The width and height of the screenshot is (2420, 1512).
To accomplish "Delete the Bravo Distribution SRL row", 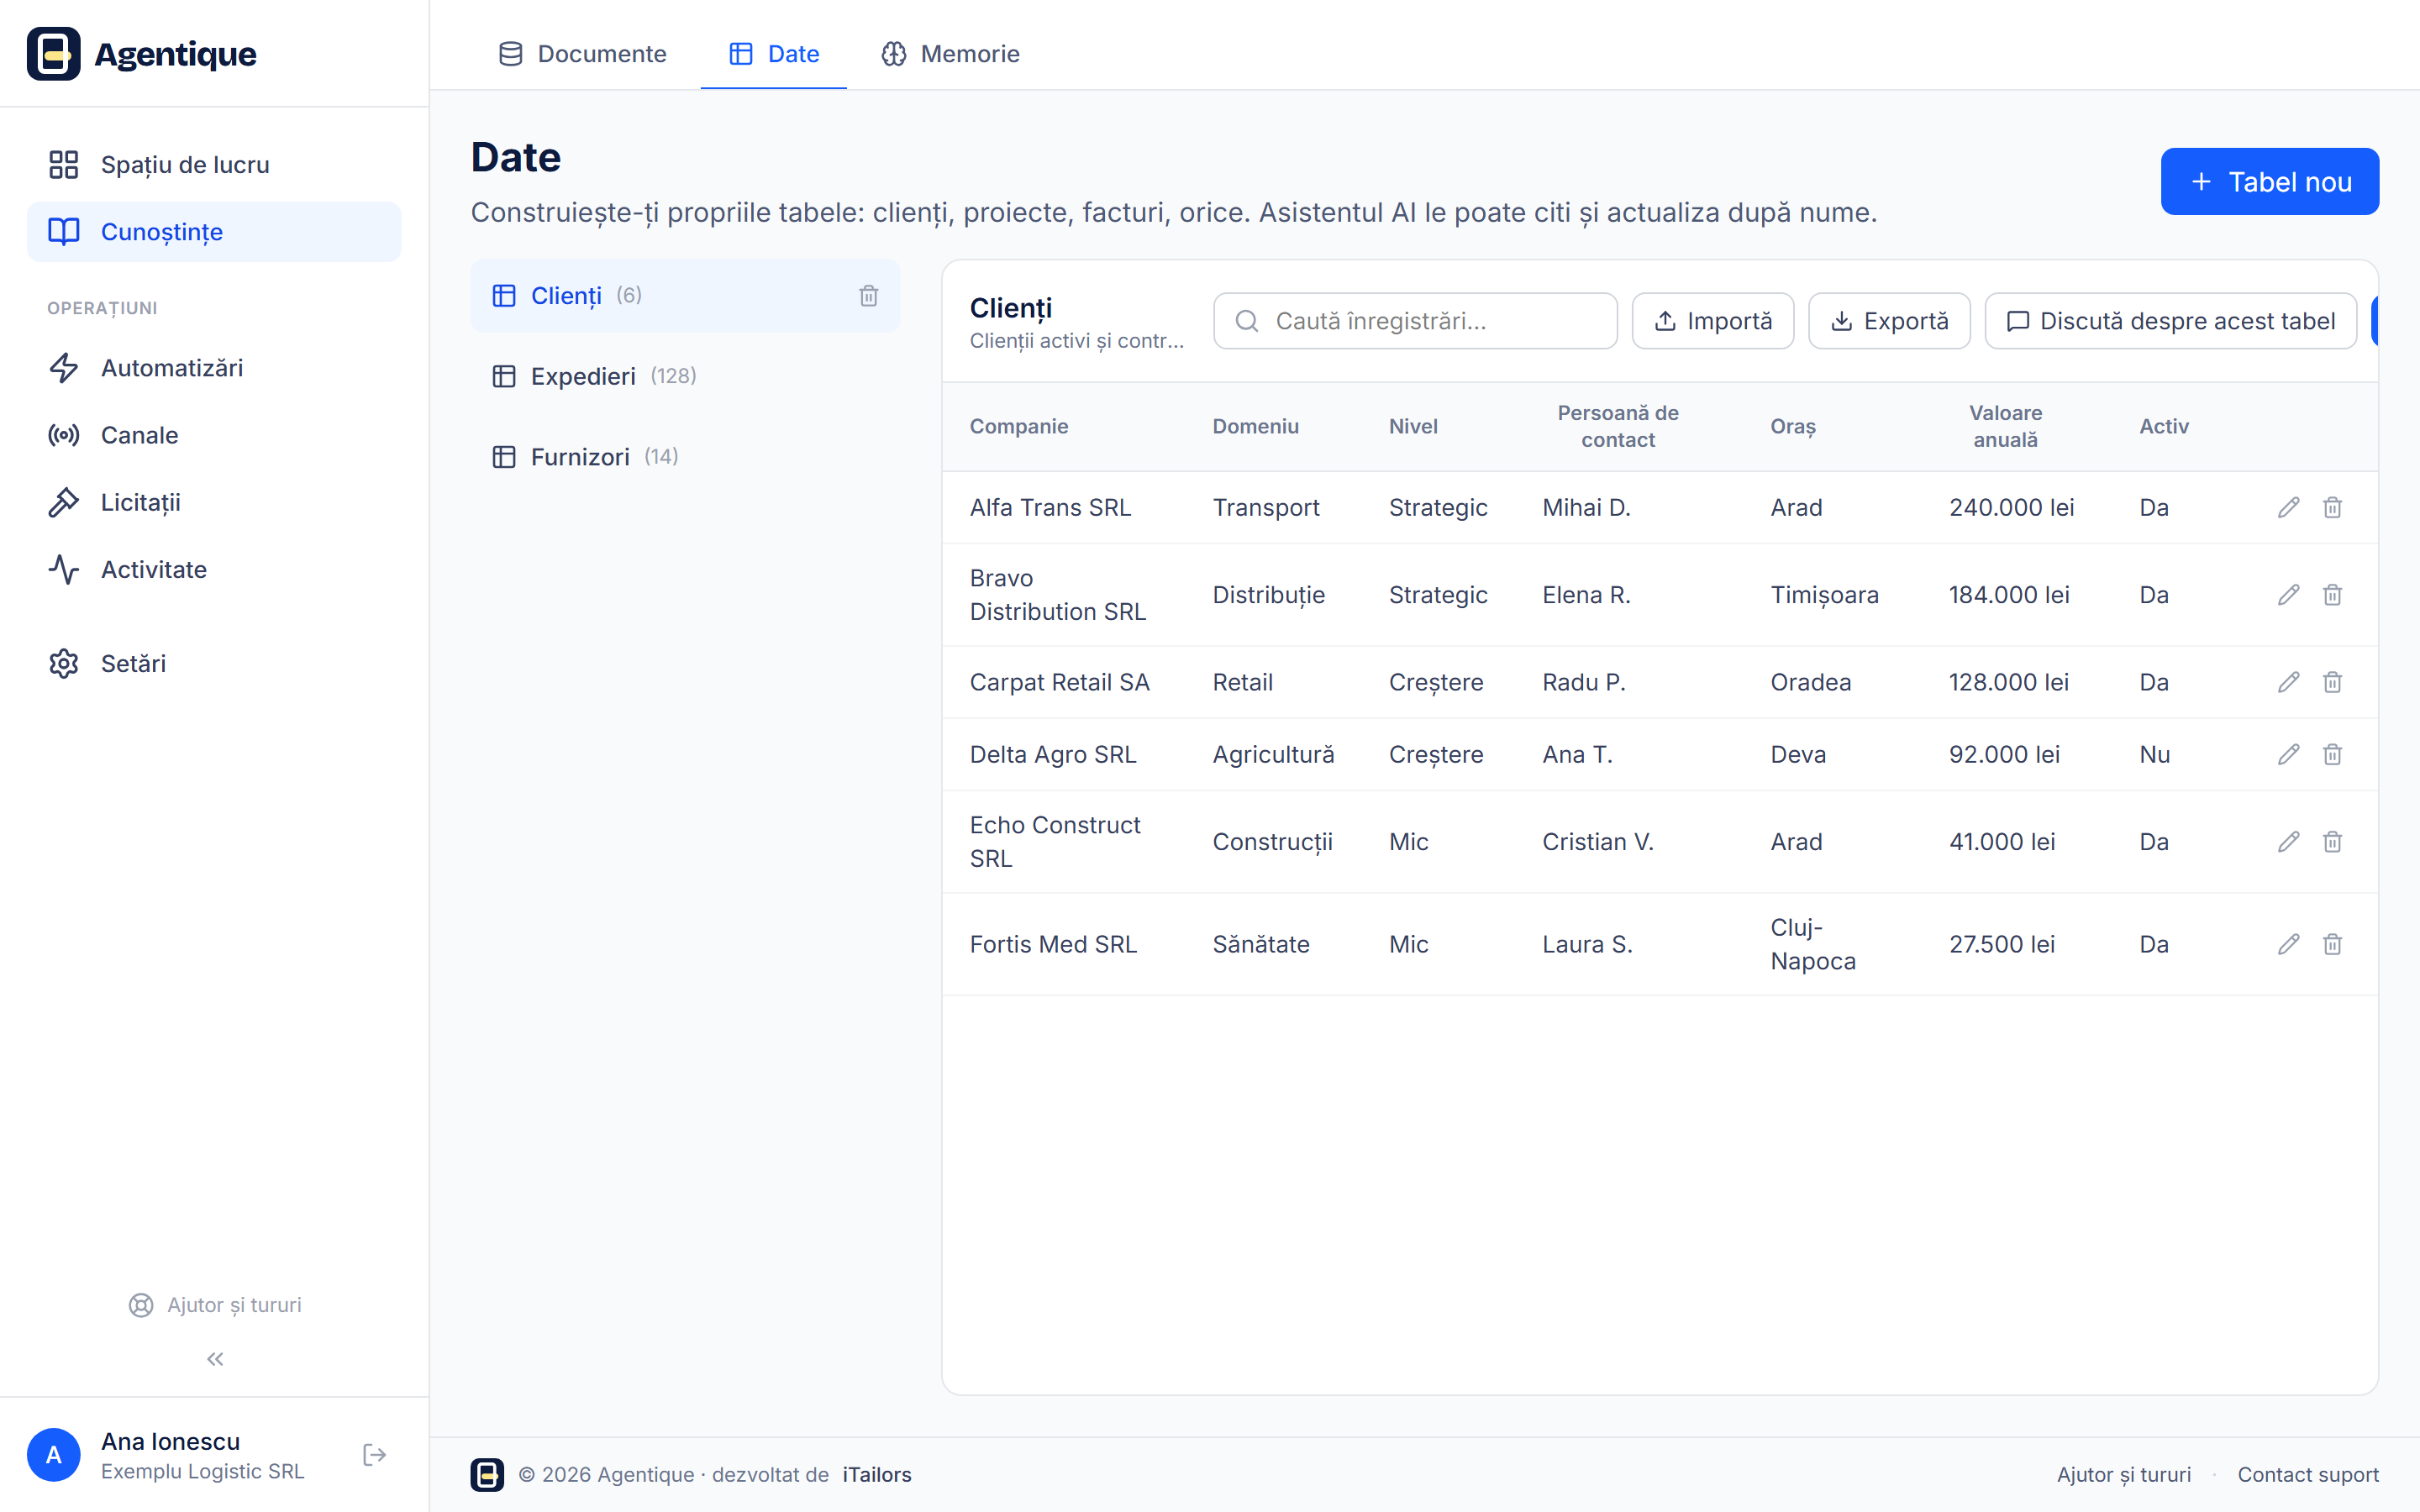I will pos(2332,594).
